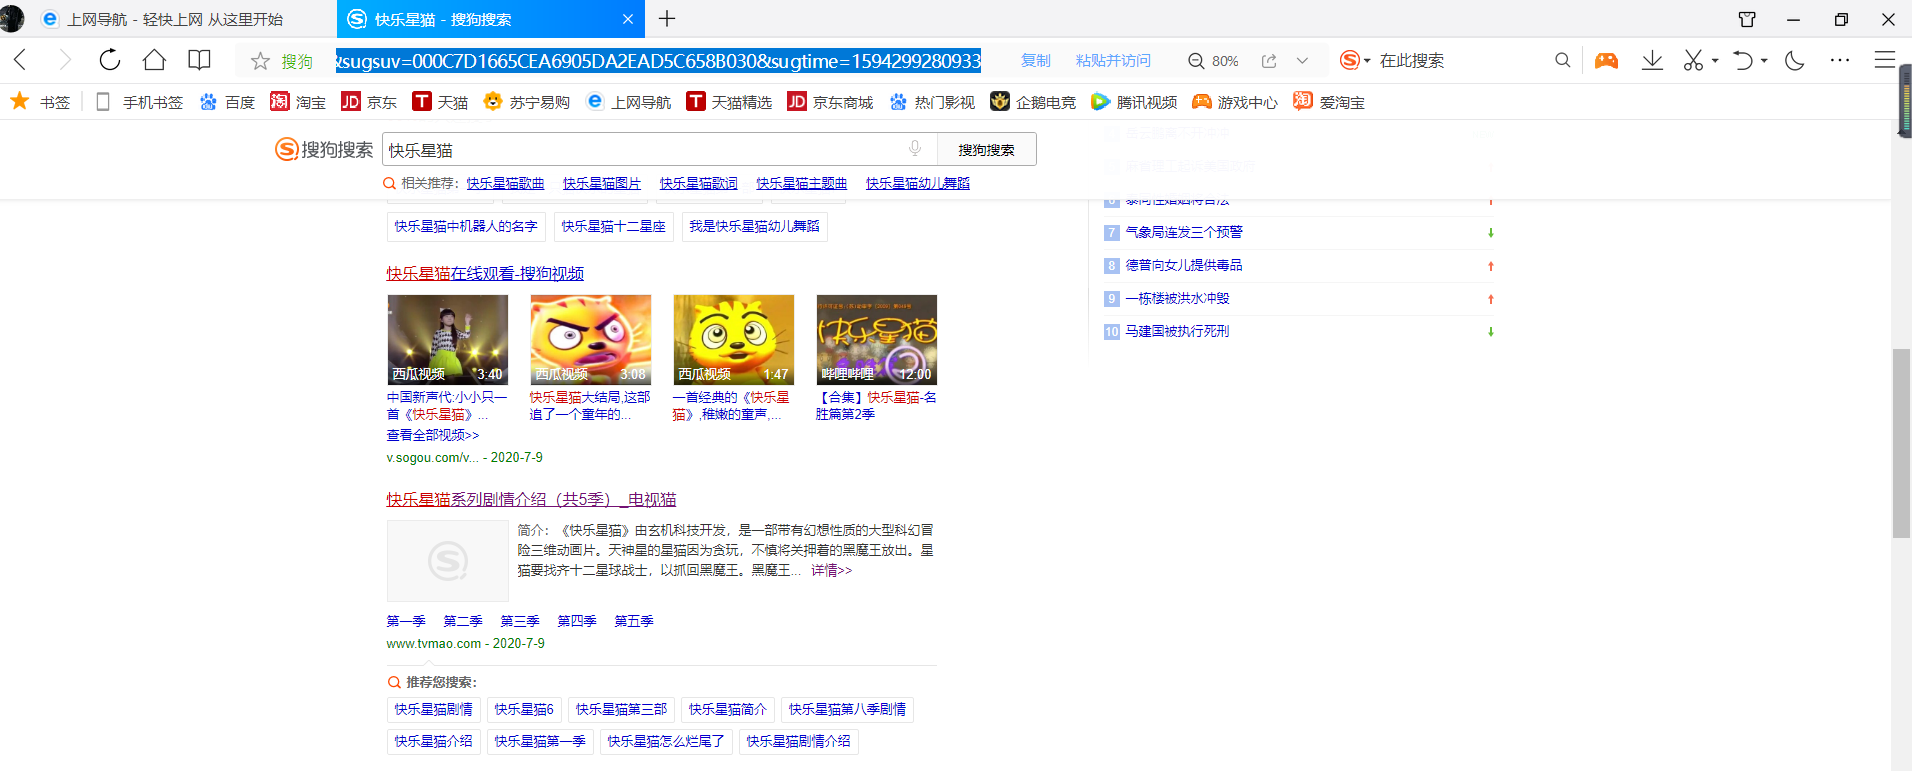Open 百度 bookmark
This screenshot has width=1912, height=771.
[227, 102]
